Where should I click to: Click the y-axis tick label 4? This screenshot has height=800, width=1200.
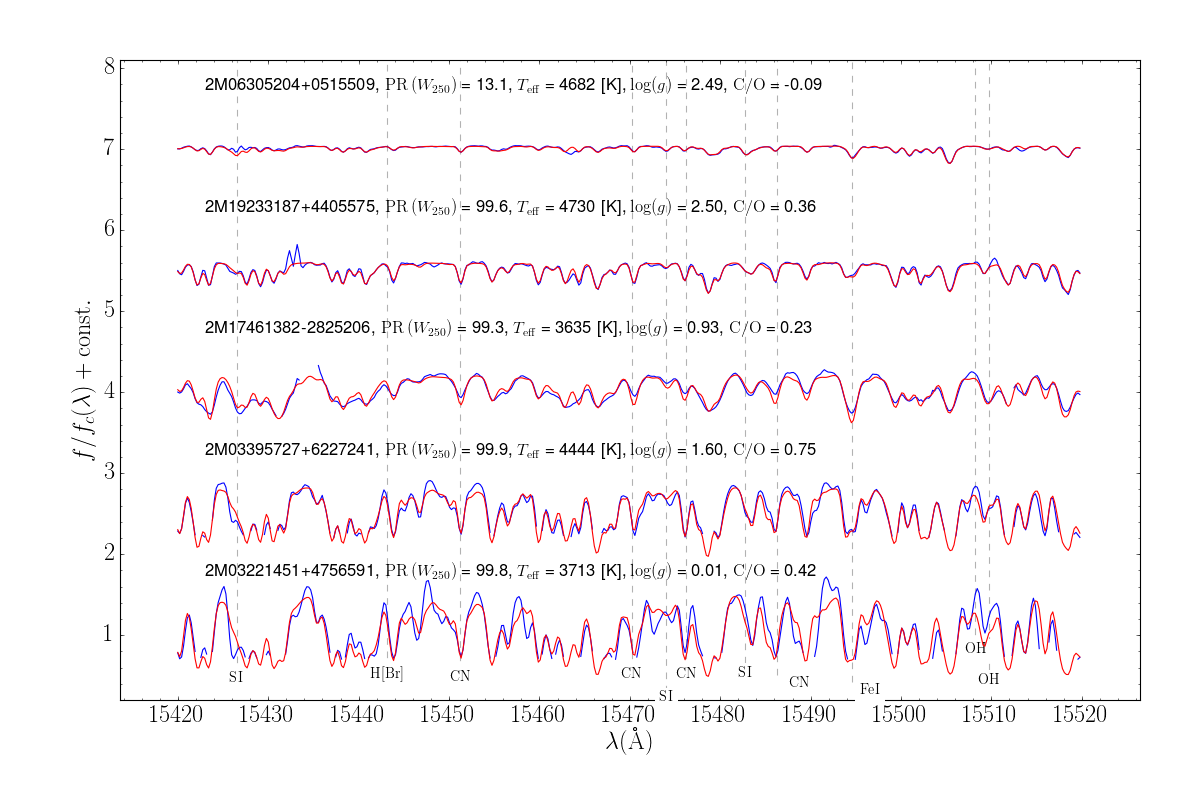coord(108,392)
